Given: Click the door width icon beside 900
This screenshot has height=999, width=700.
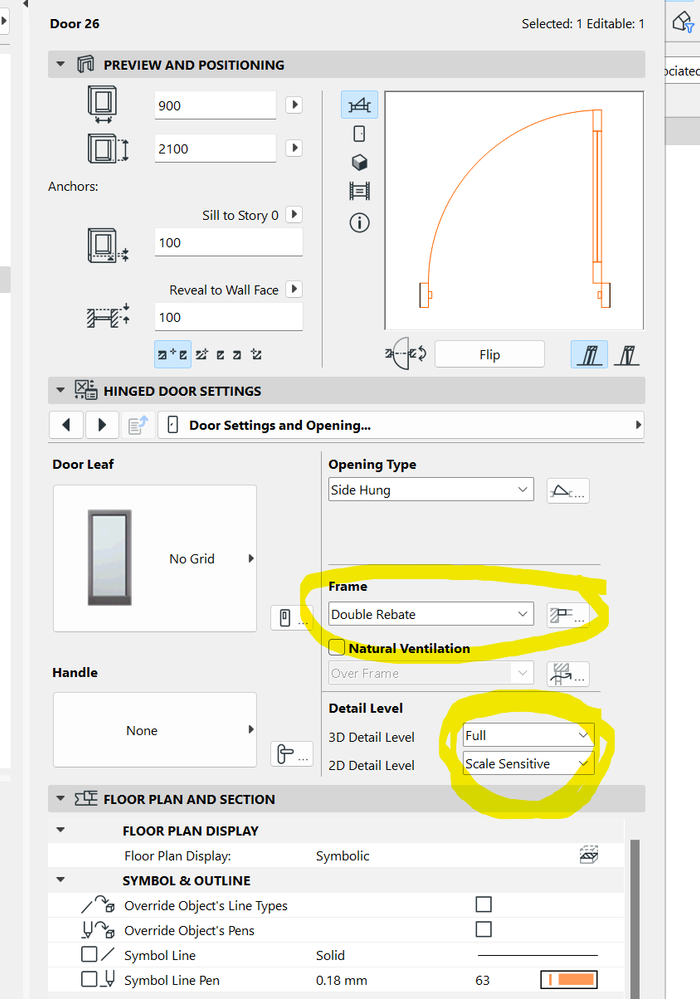Looking at the screenshot, I should pyautogui.click(x=103, y=104).
